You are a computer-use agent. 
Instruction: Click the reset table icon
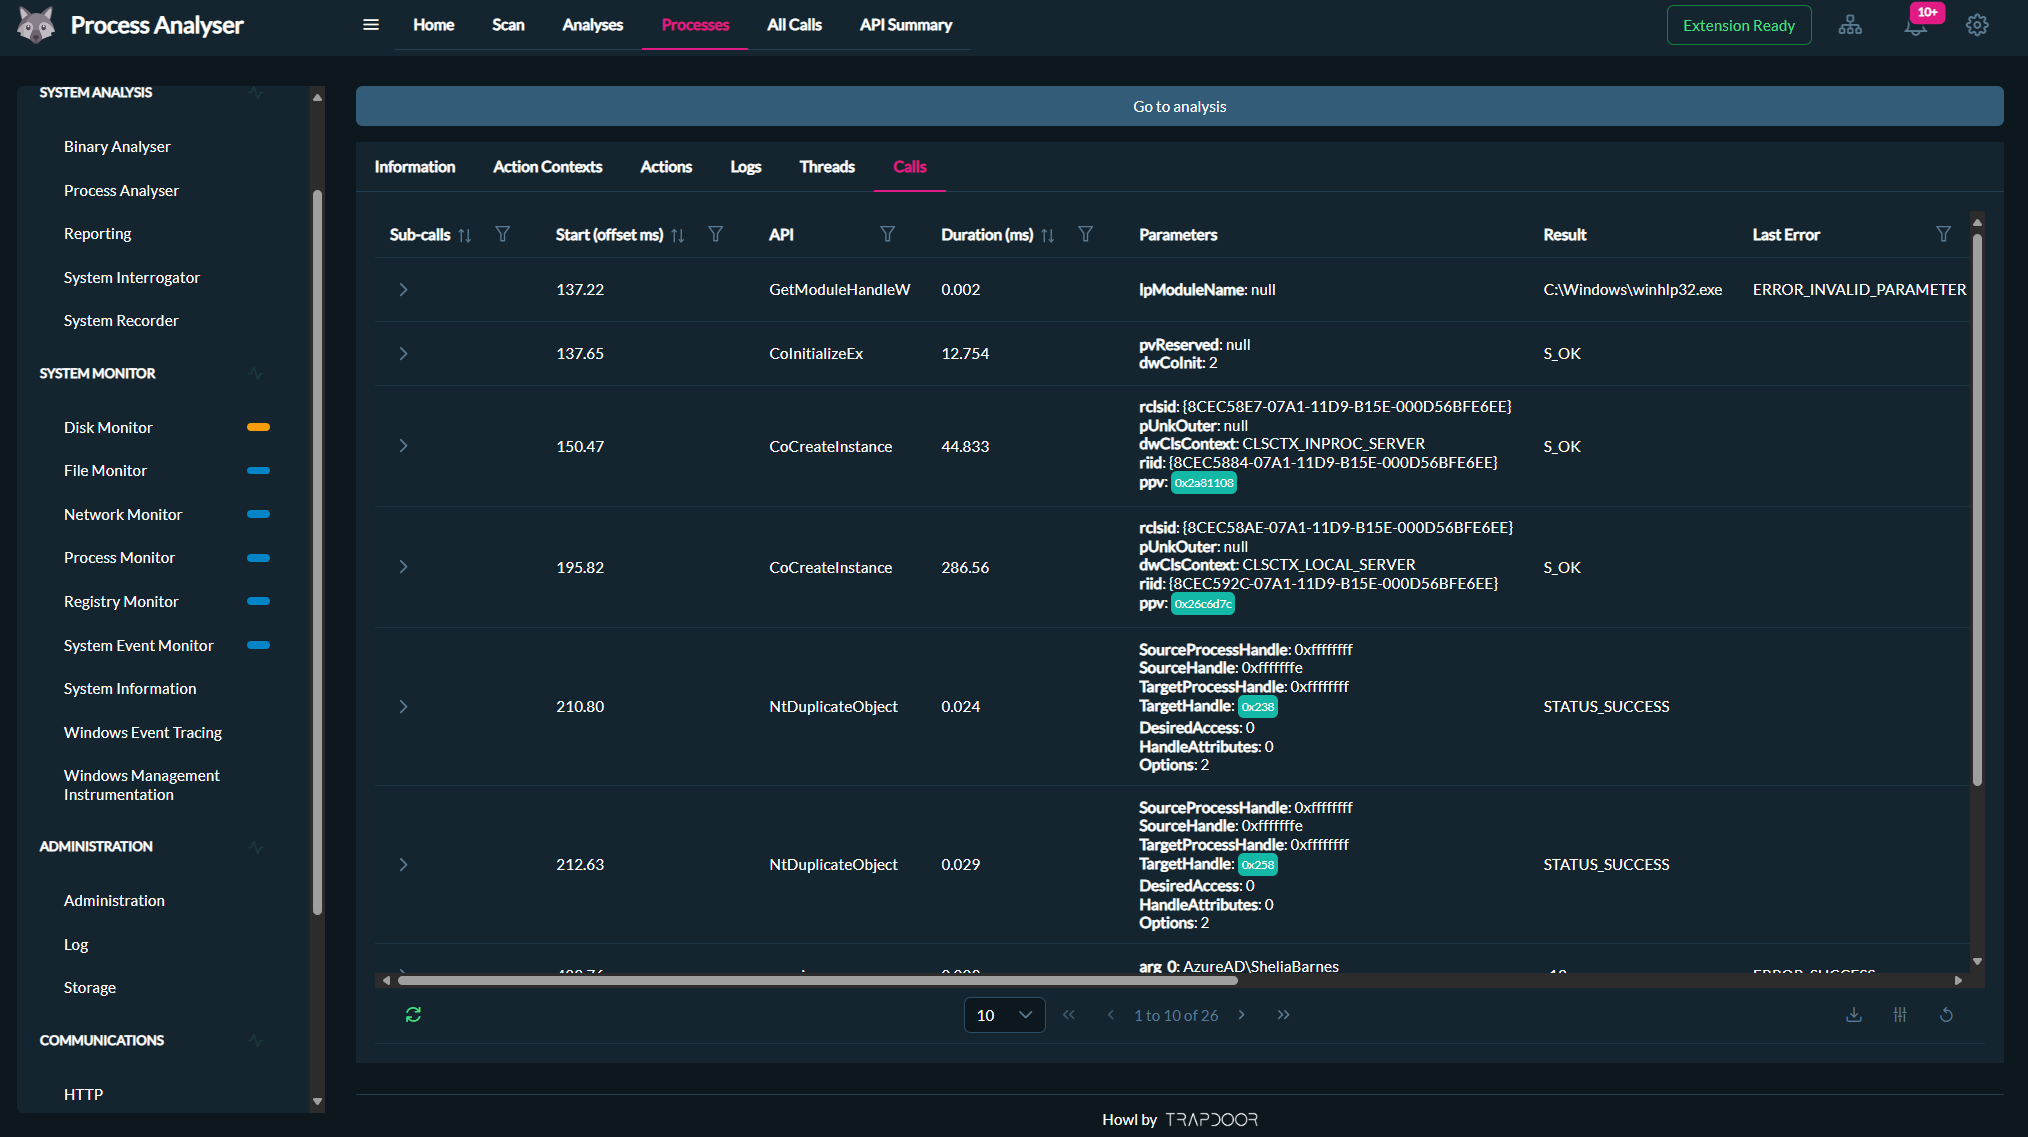click(1946, 1015)
